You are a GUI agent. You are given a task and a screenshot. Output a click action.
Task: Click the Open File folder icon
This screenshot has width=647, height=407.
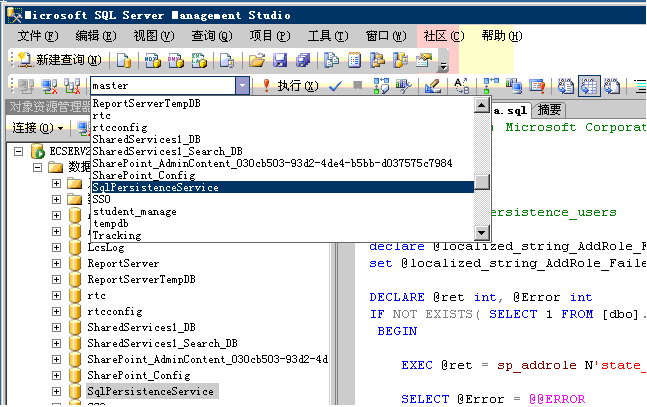click(x=256, y=61)
